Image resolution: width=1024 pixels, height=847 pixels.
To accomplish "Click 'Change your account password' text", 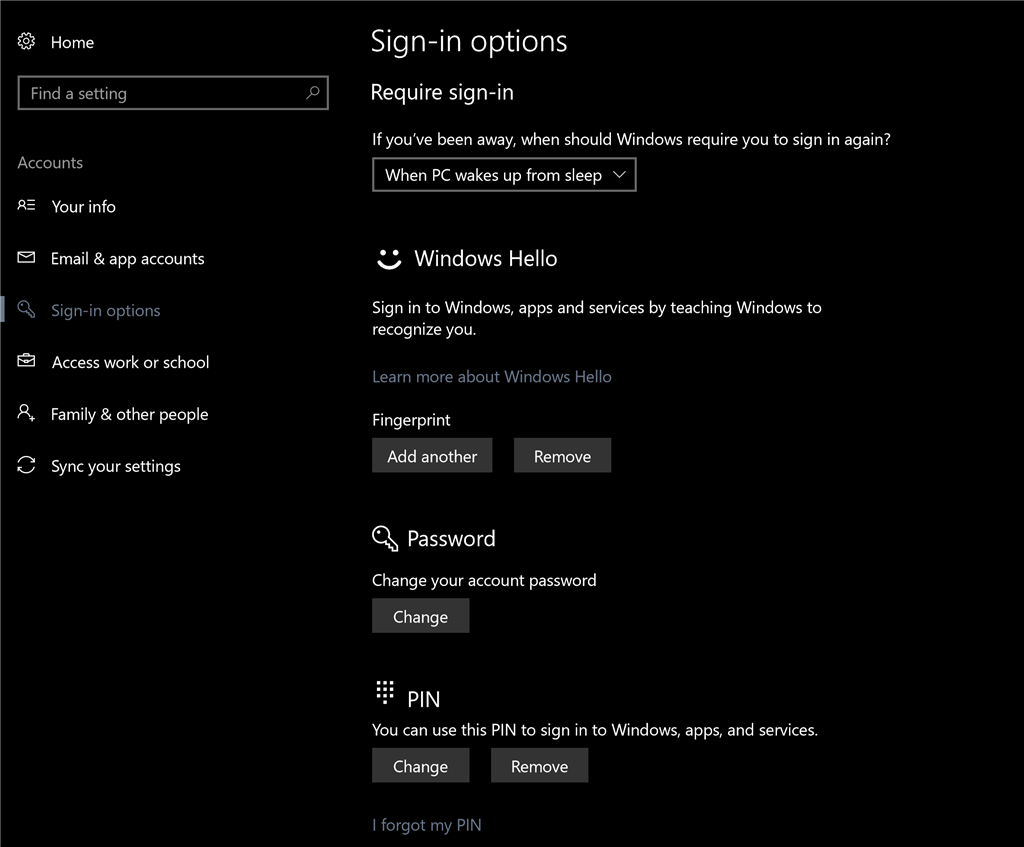I will (484, 581).
